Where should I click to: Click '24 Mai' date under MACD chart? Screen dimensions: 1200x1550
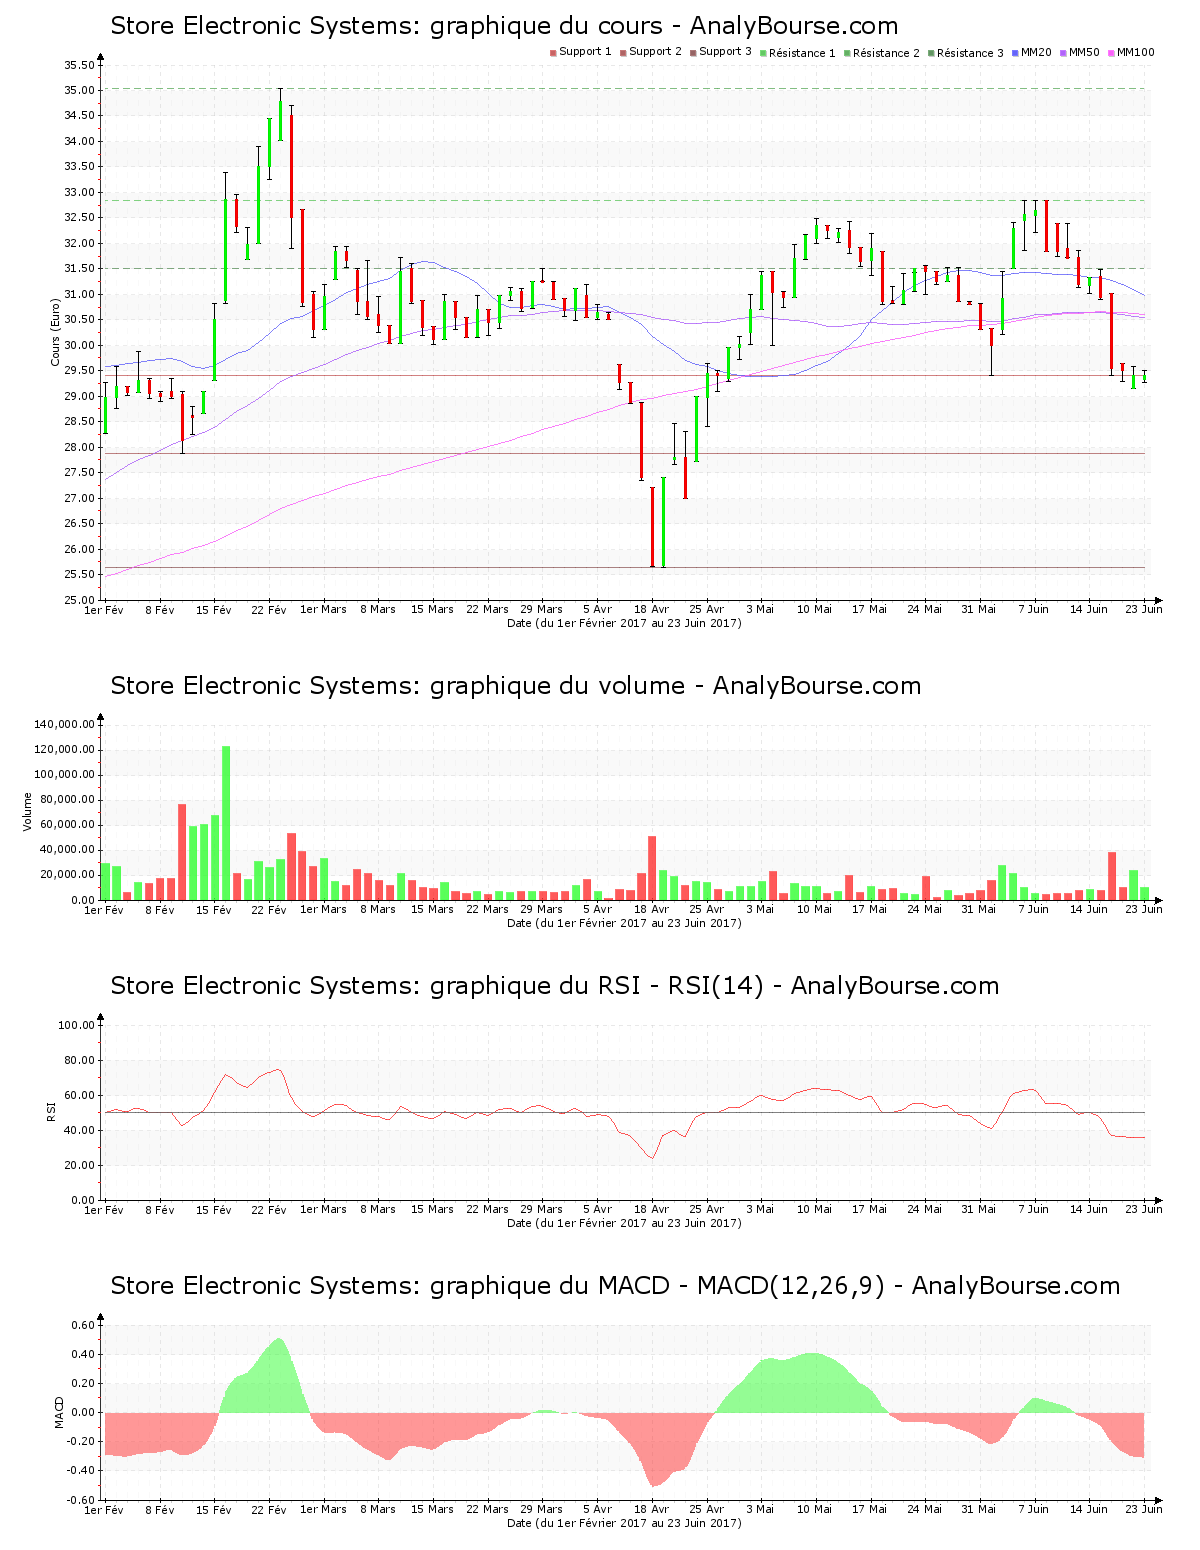925,1509
